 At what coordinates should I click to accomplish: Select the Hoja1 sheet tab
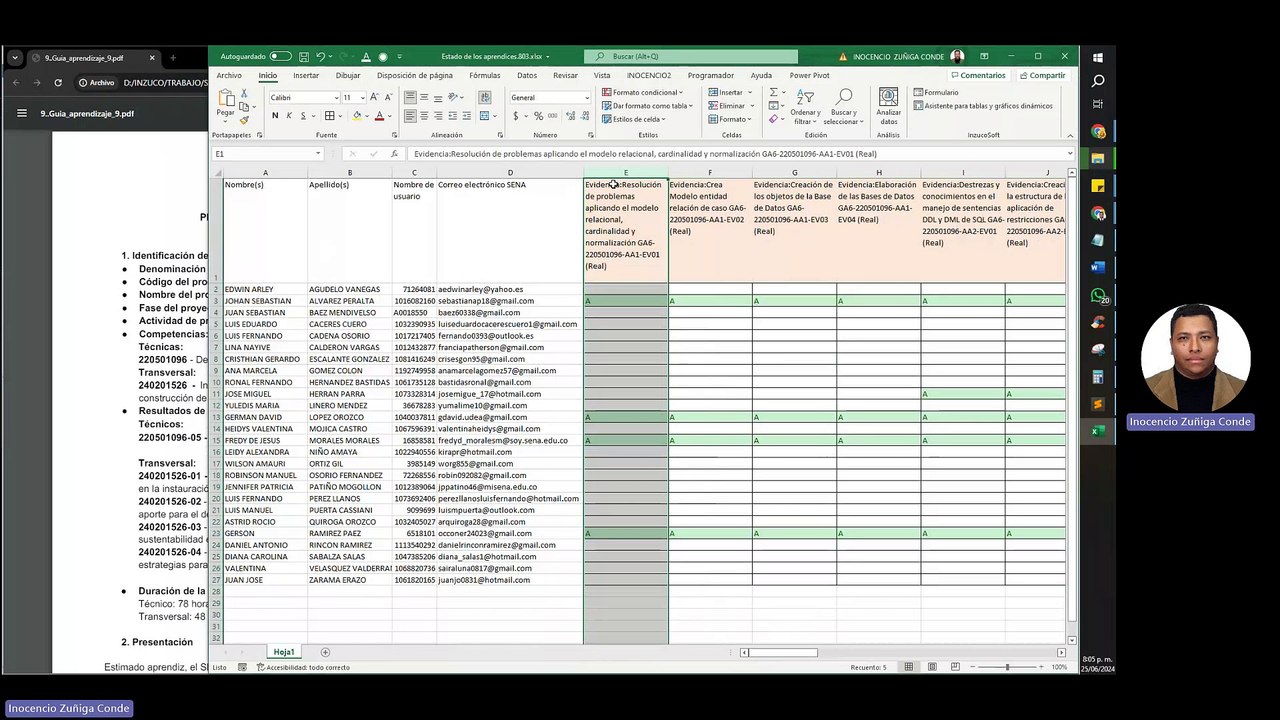pyautogui.click(x=284, y=652)
